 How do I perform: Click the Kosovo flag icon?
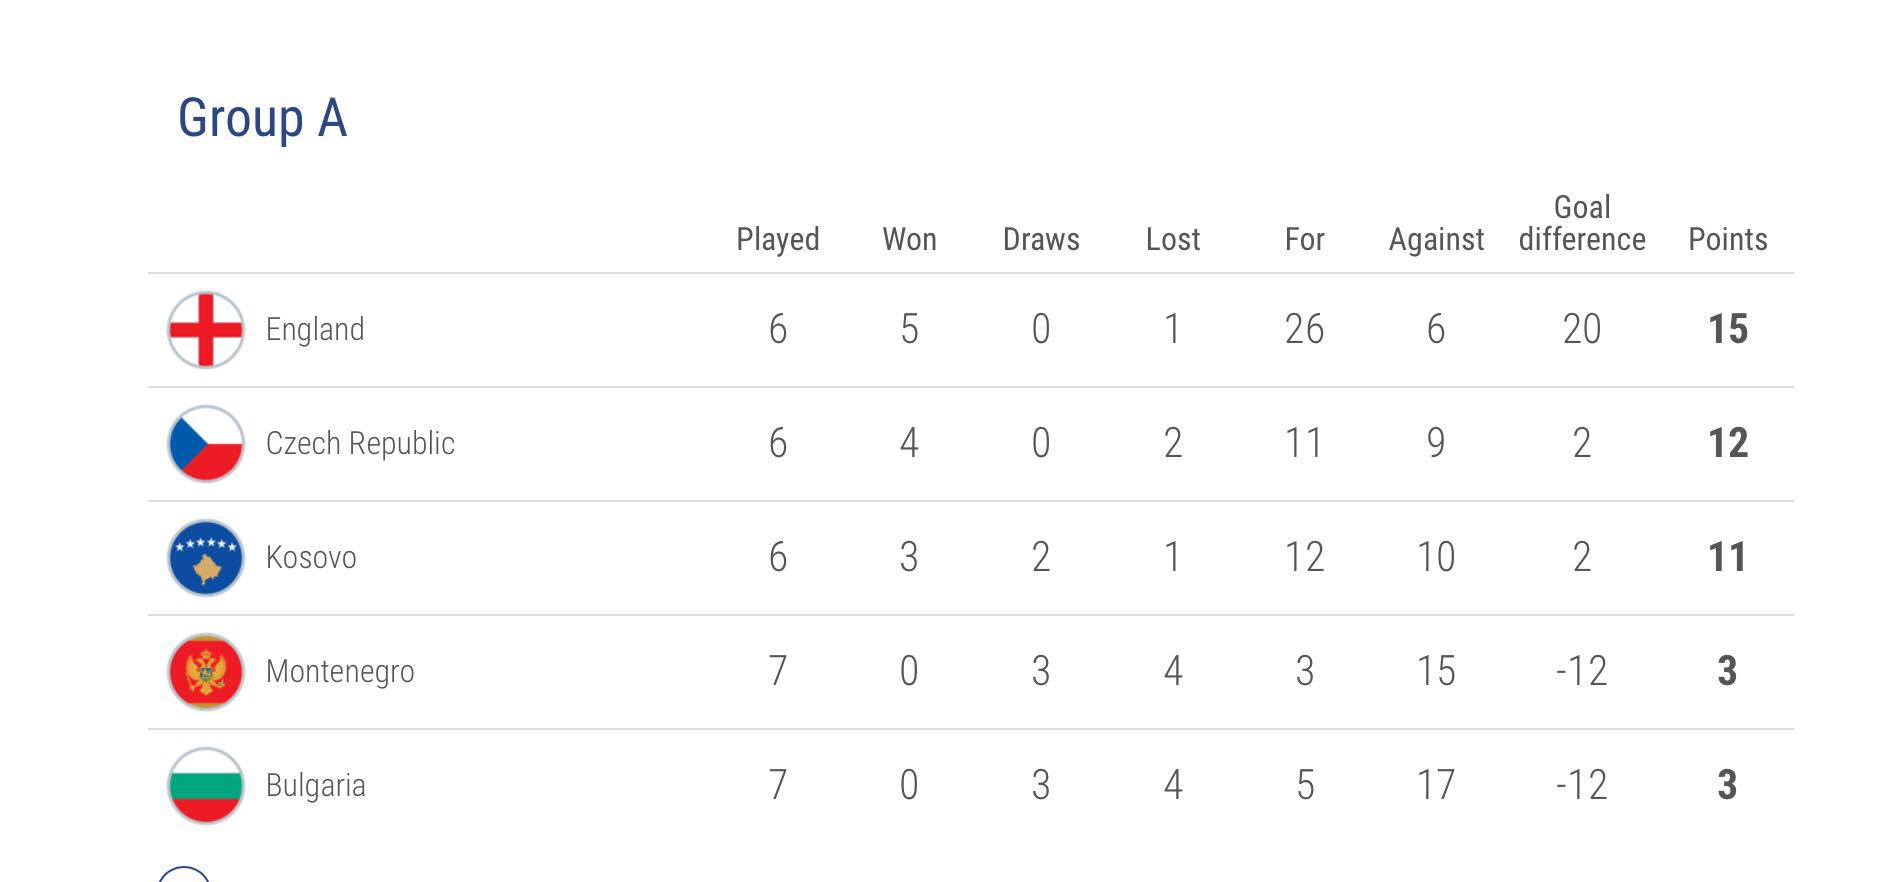[x=206, y=558]
